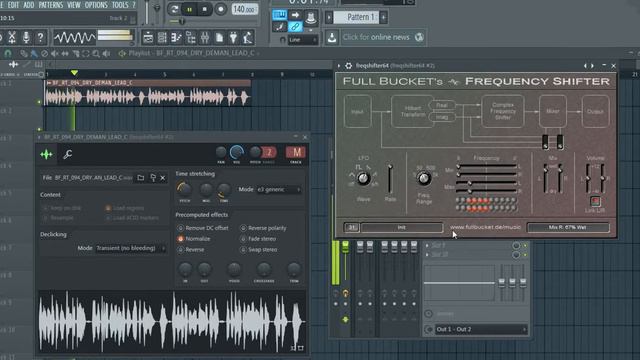
Task: Open the plugin picker plug icon
Action: (233, 38)
